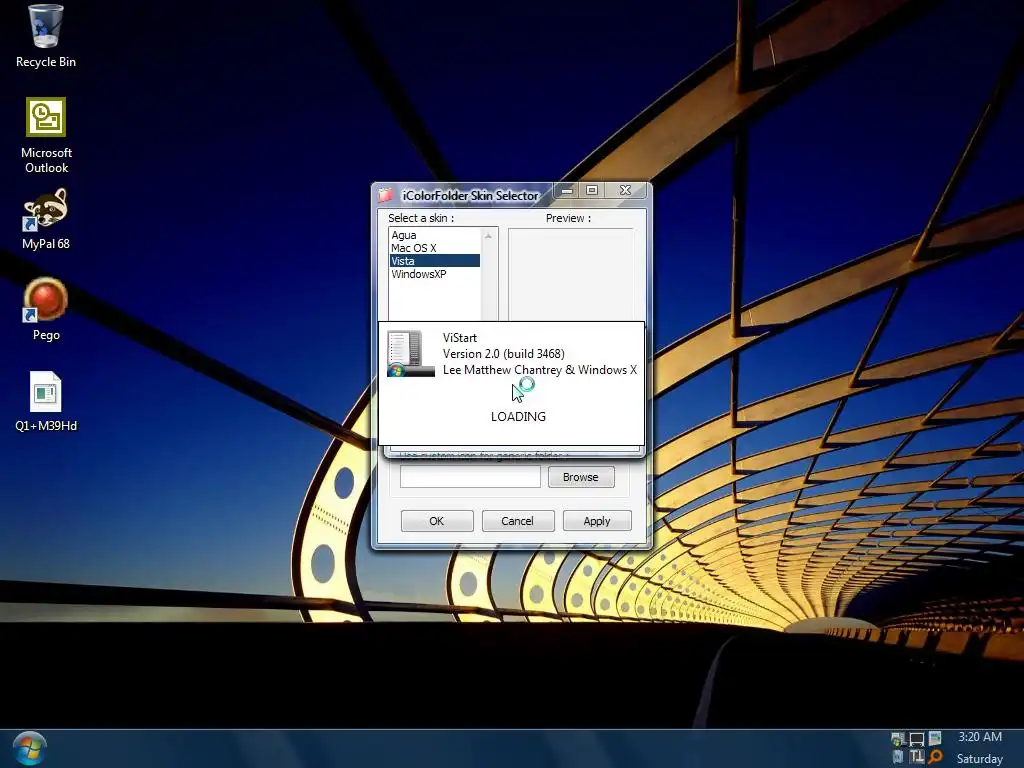Screen dimensions: 1024x768
Task: Select the Agua skin
Action: [434, 235]
